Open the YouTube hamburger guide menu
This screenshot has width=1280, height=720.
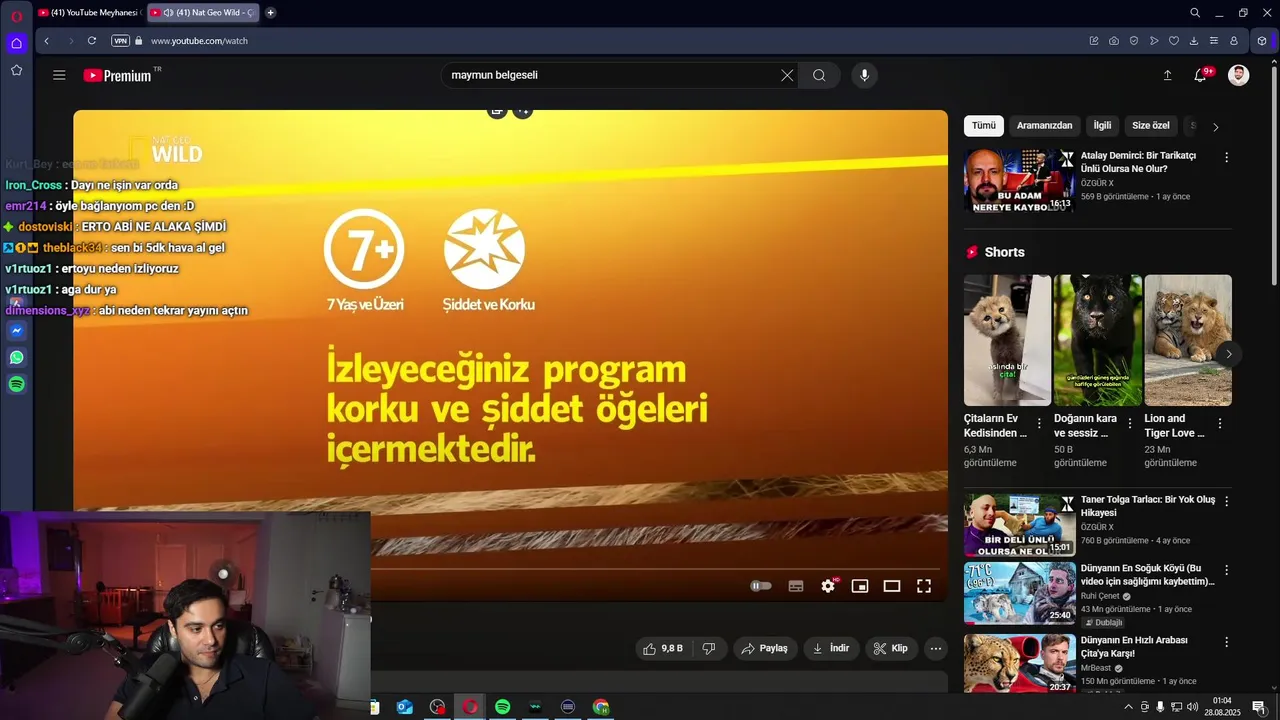tap(59, 75)
